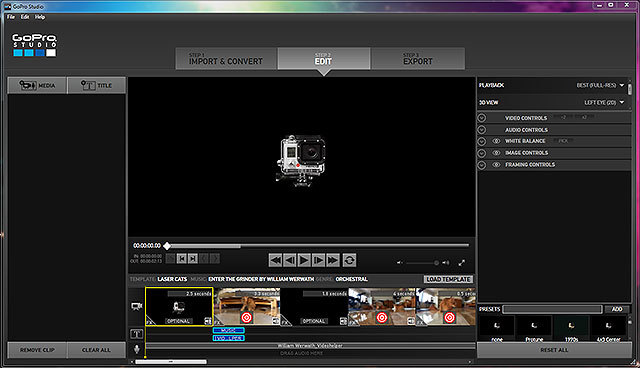Switch to Step 3 Export tab

click(x=418, y=59)
